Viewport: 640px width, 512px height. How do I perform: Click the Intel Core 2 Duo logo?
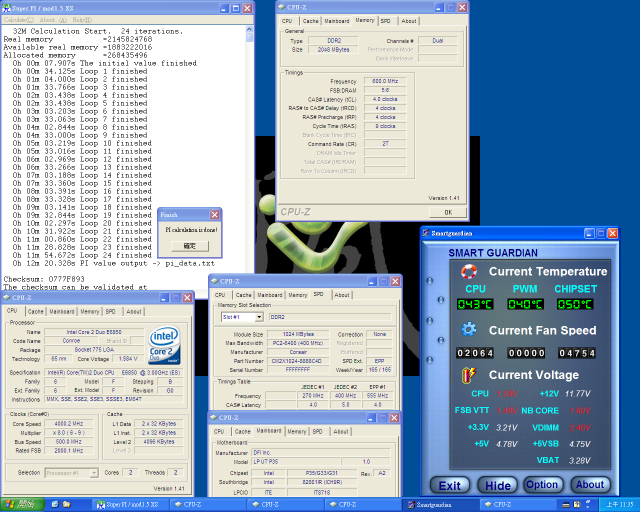pyautogui.click(x=164, y=345)
